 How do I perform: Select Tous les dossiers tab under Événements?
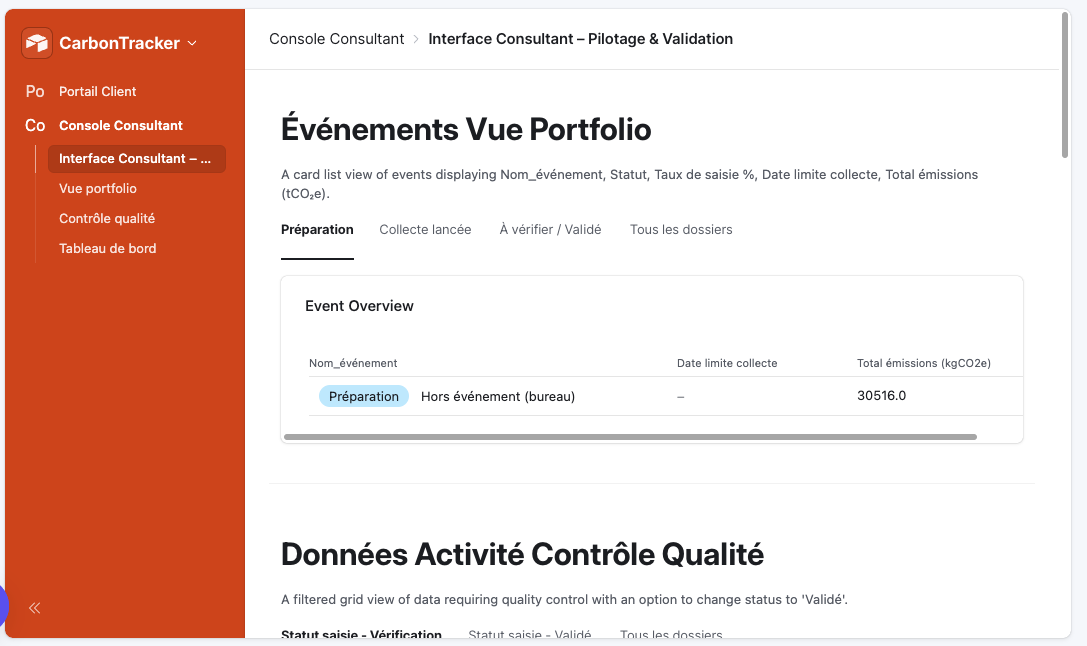point(681,229)
